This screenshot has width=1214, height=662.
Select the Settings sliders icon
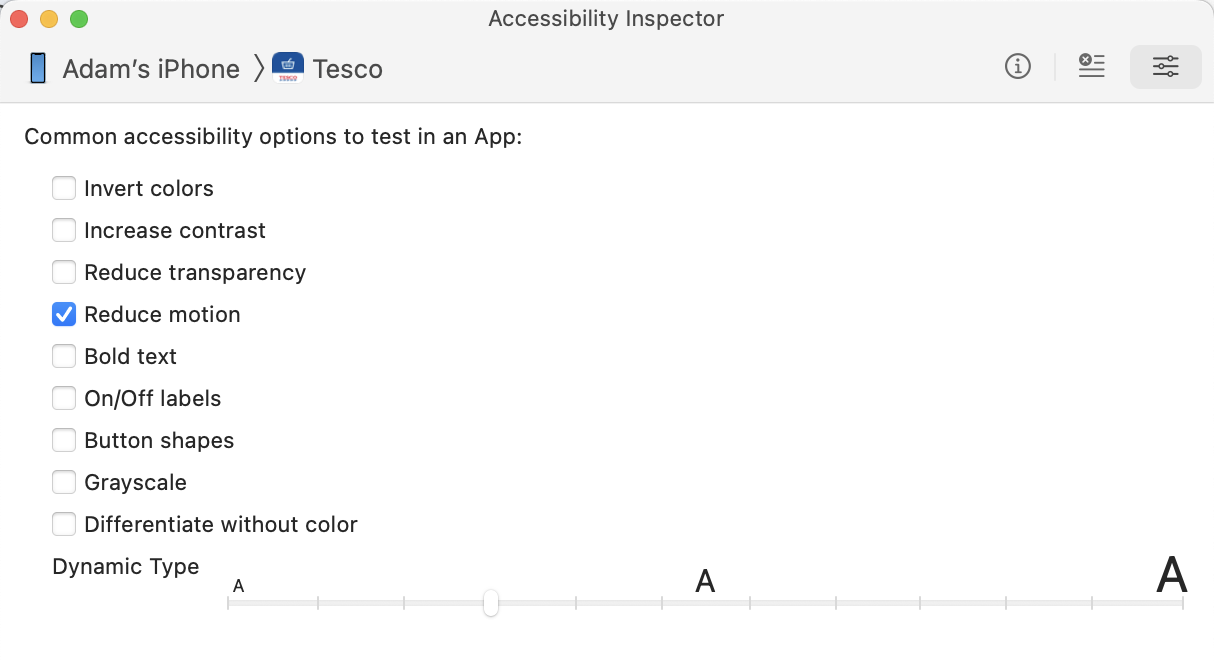pyautogui.click(x=1165, y=66)
